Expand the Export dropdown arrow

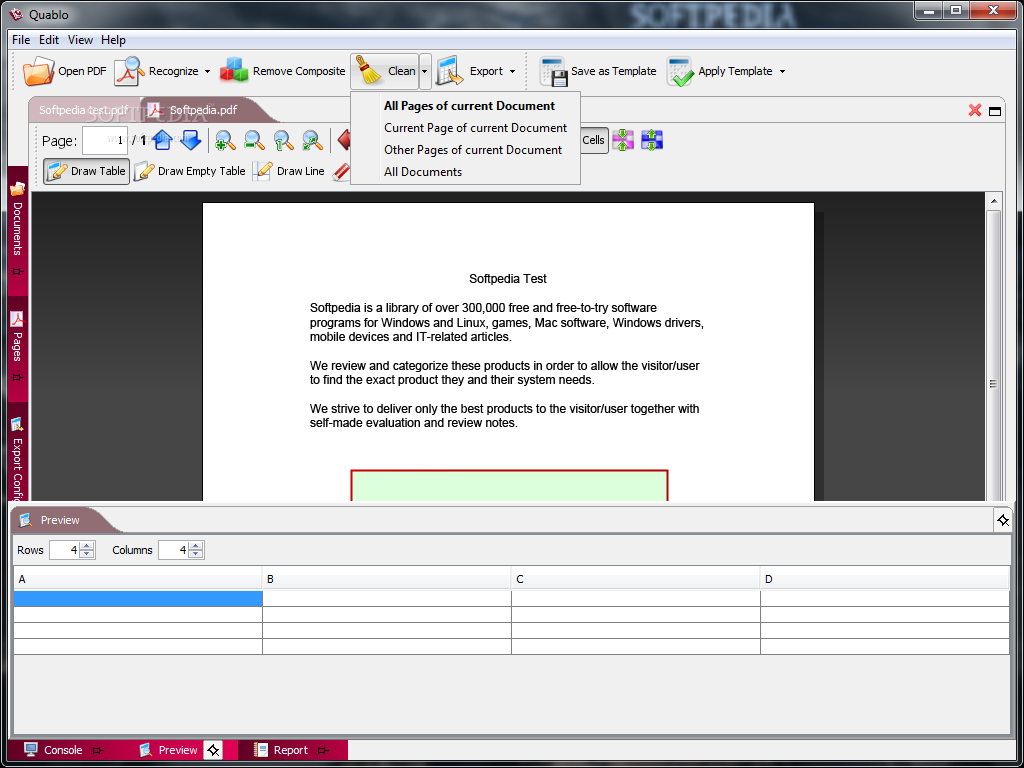(512, 71)
